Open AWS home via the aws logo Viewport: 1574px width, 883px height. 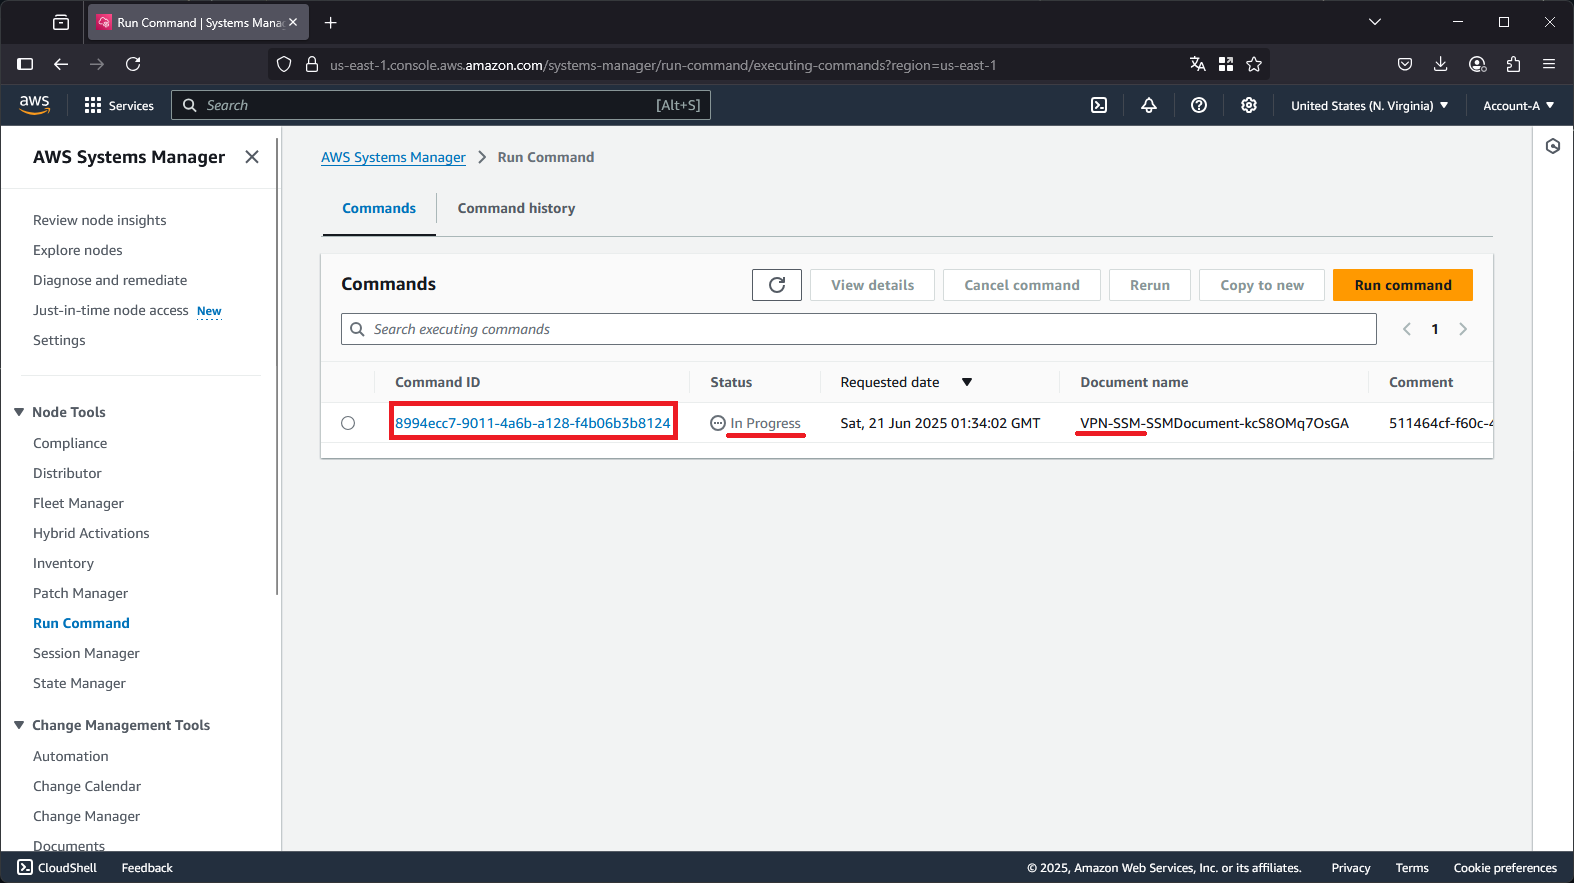[35, 105]
